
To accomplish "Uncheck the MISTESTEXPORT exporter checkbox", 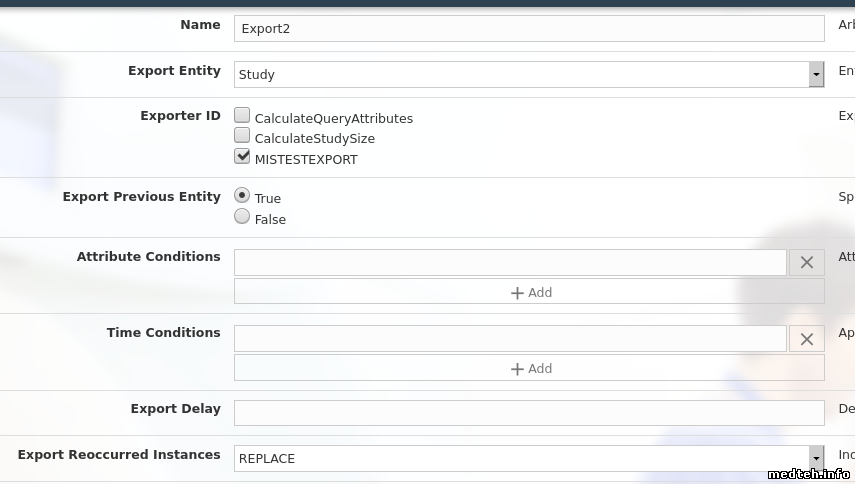I will click(242, 157).
